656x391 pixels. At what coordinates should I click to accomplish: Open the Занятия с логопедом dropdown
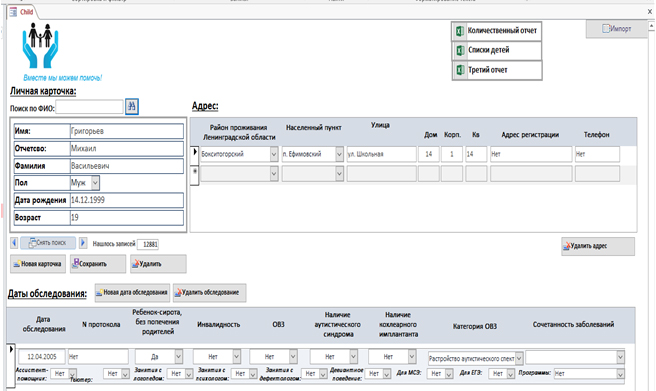(189, 374)
